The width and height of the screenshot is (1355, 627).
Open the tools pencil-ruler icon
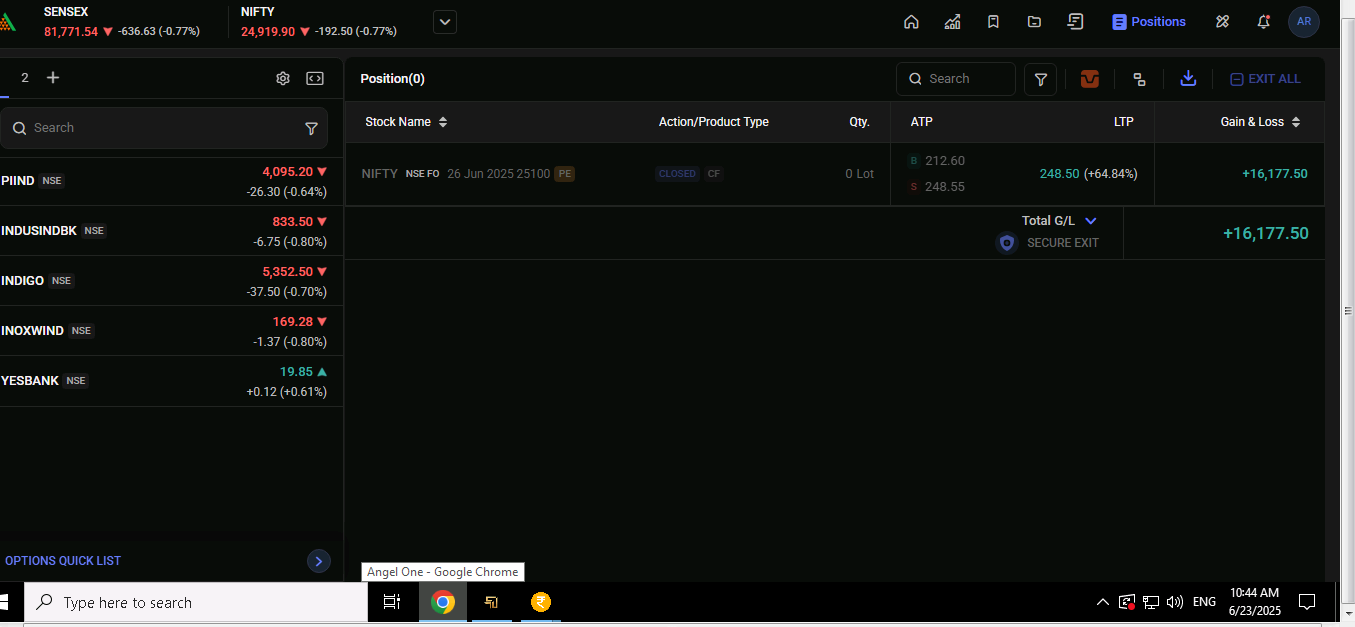click(1222, 22)
